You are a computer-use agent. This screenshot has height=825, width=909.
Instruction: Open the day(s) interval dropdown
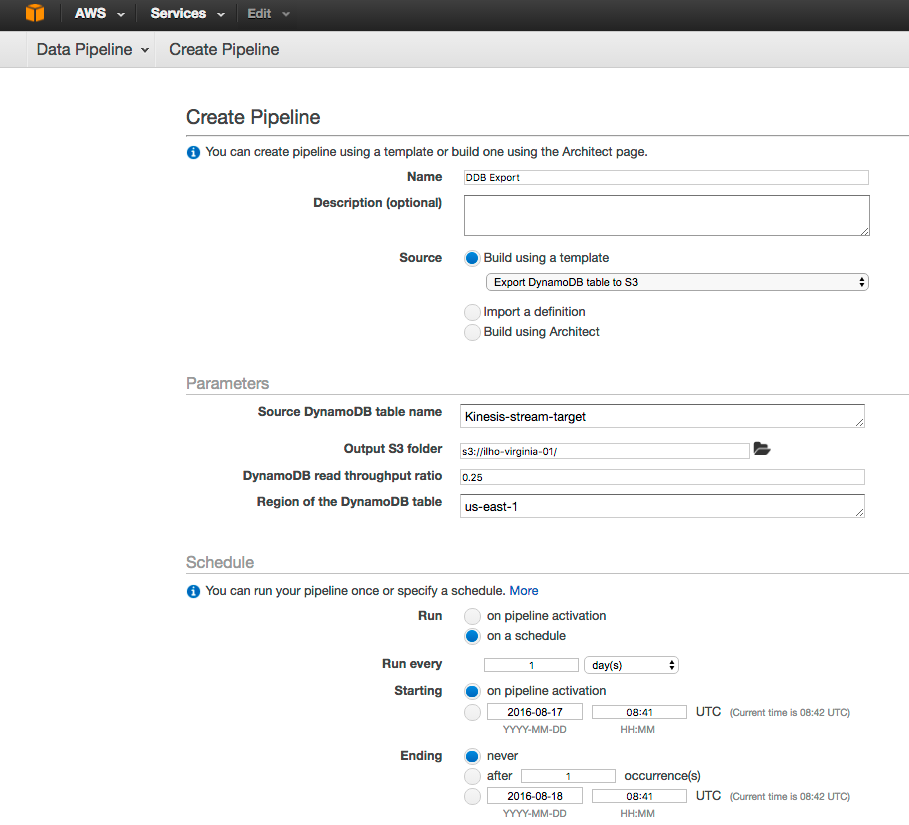631,665
